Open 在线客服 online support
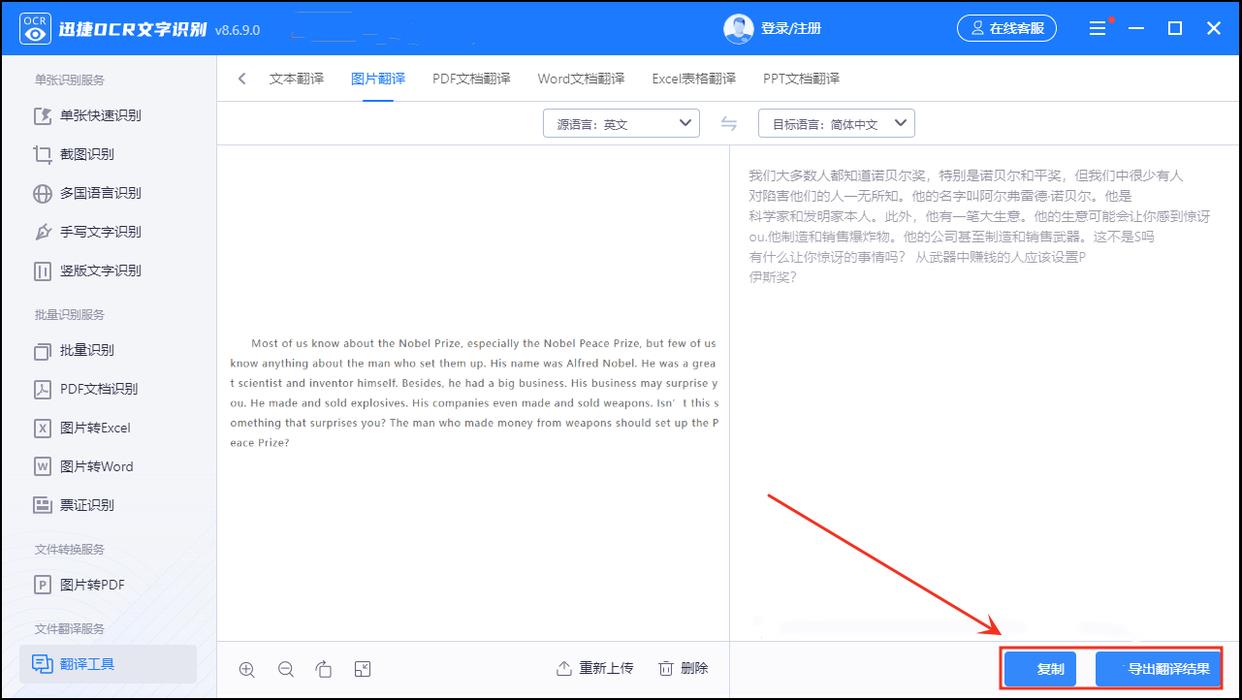Image resolution: width=1242 pixels, height=700 pixels. [x=1006, y=29]
